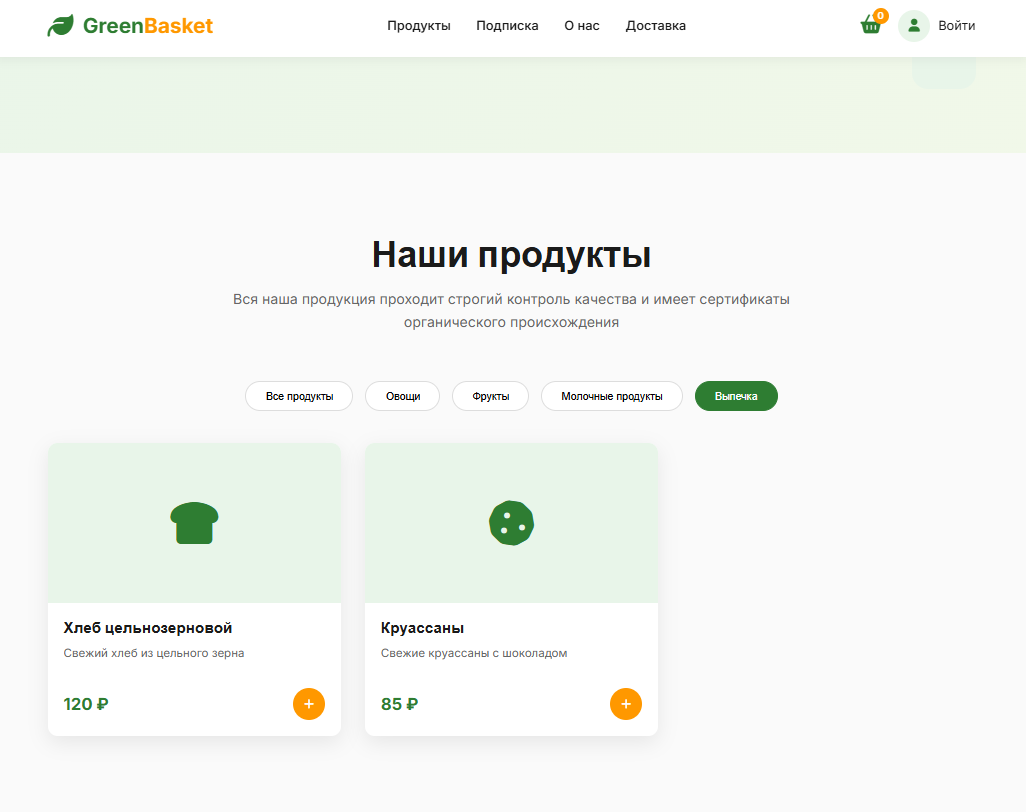The height and width of the screenshot is (812, 1026).
Task: Open the О нас section
Action: point(582,26)
